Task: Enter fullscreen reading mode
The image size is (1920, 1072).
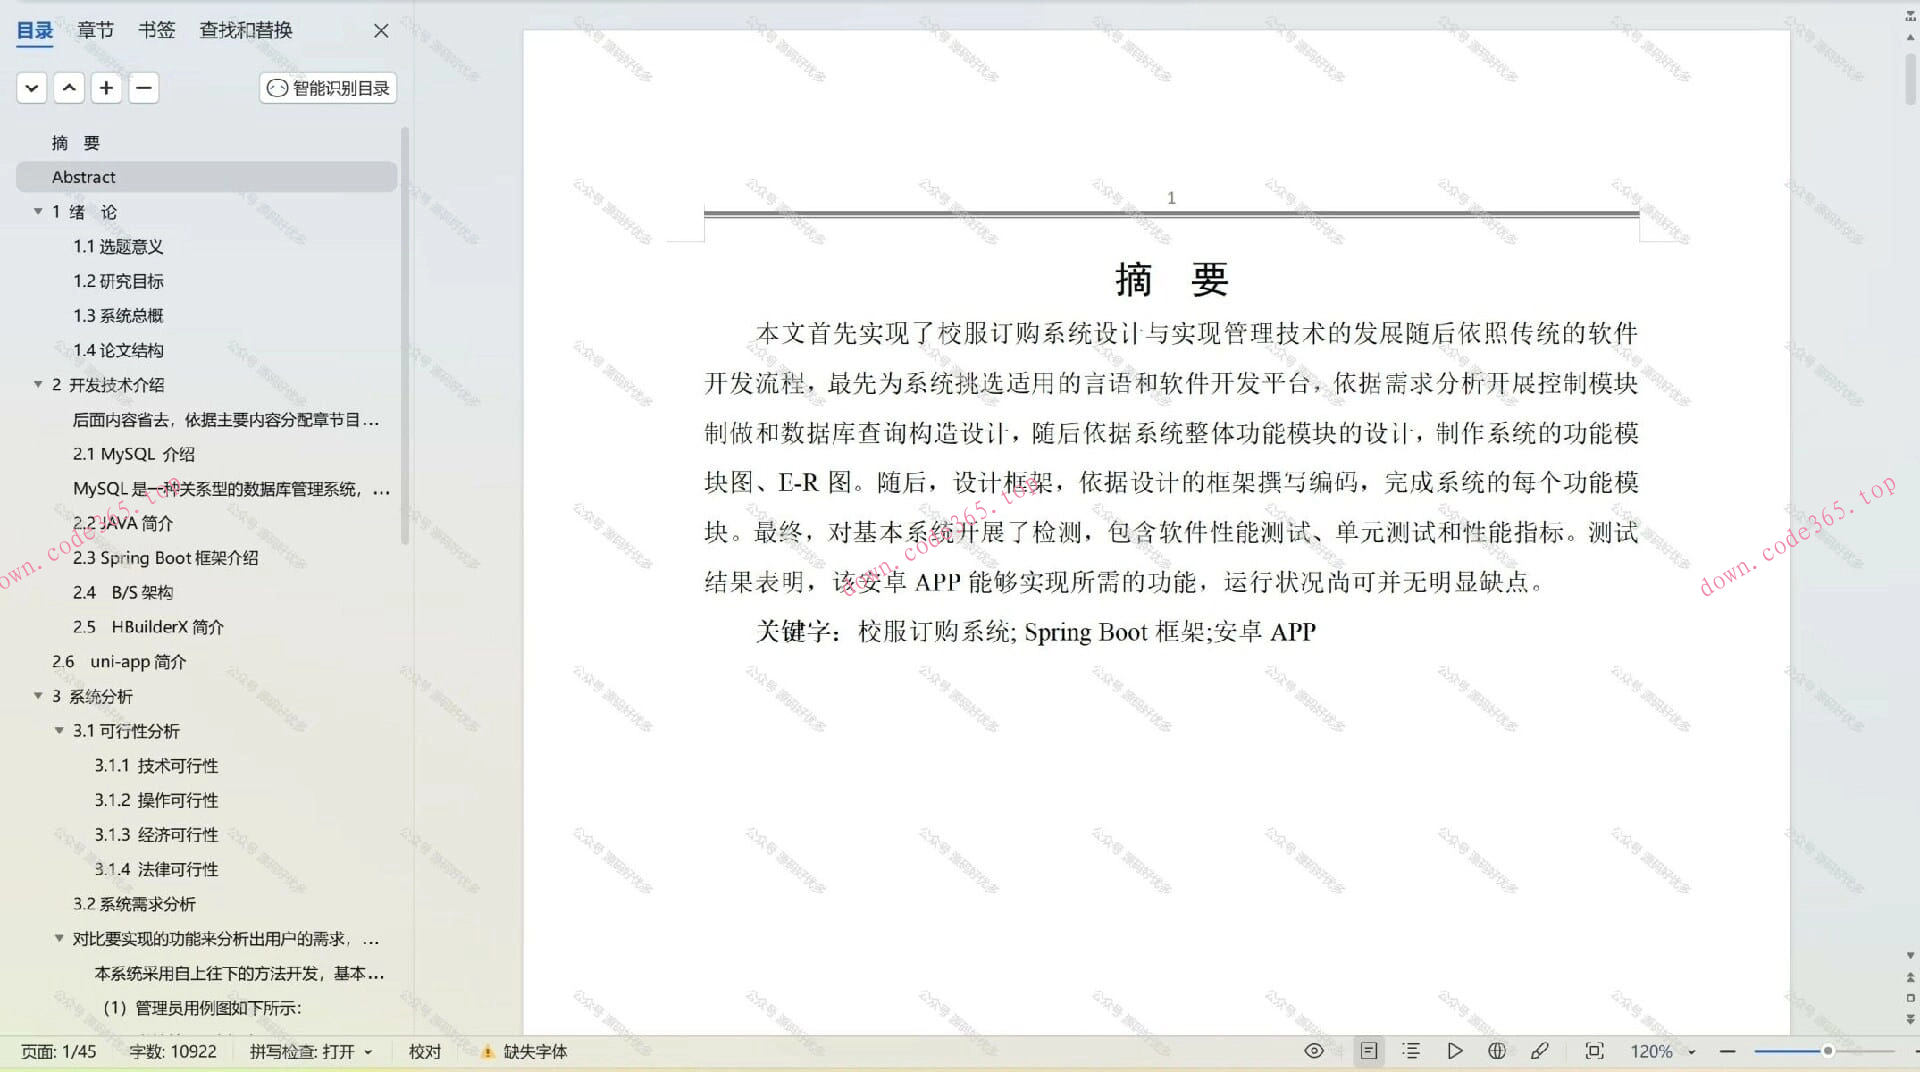Action: [x=1594, y=1051]
